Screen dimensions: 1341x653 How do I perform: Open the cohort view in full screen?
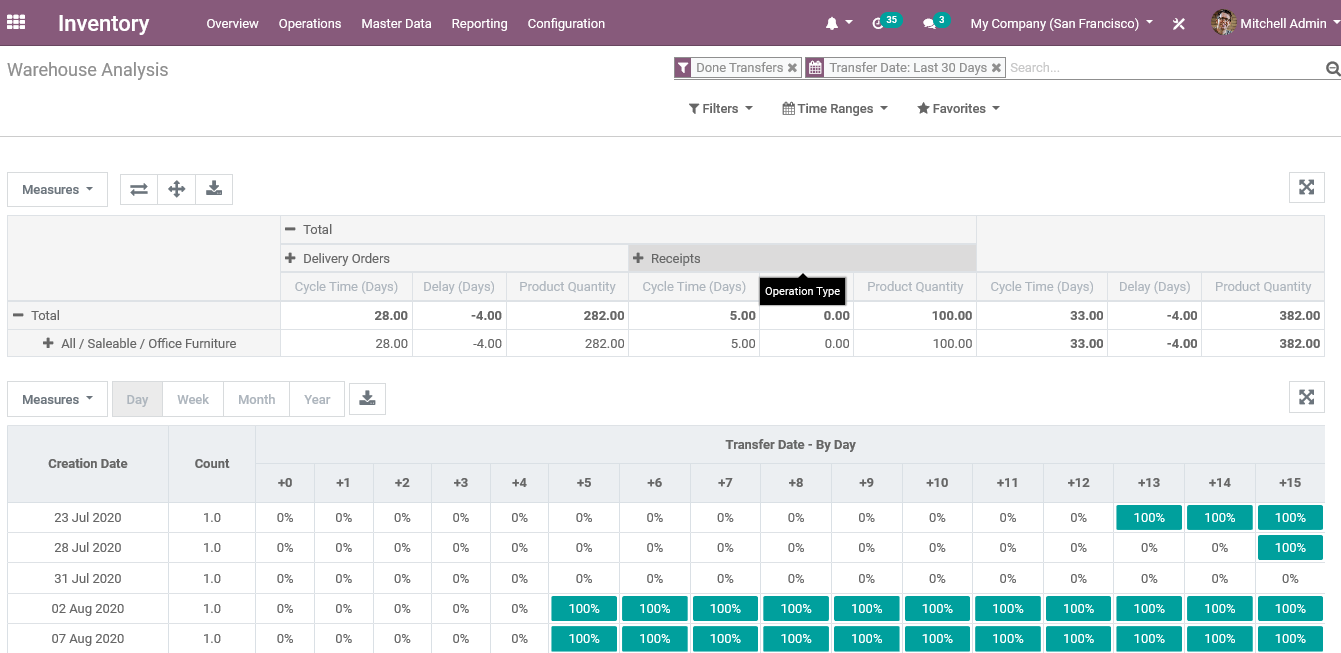(x=1306, y=397)
